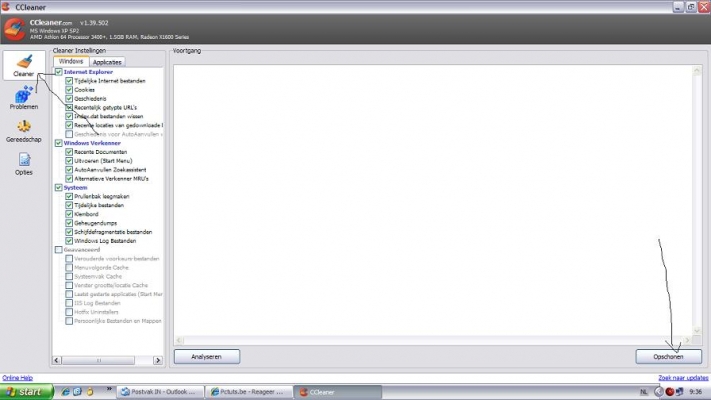Select the Cleaner section in sidebar
711x400 pixels.
[24, 65]
